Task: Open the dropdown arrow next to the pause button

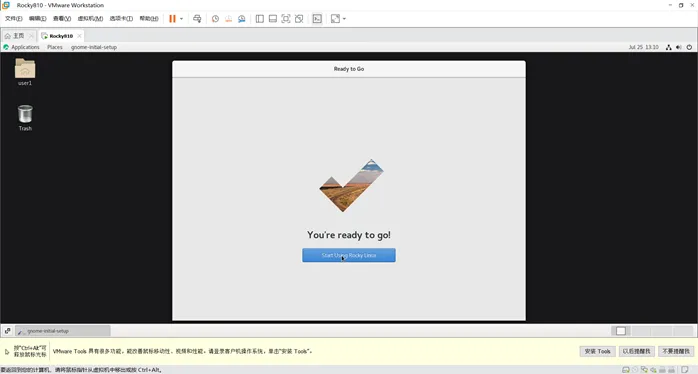Action: coord(182,19)
